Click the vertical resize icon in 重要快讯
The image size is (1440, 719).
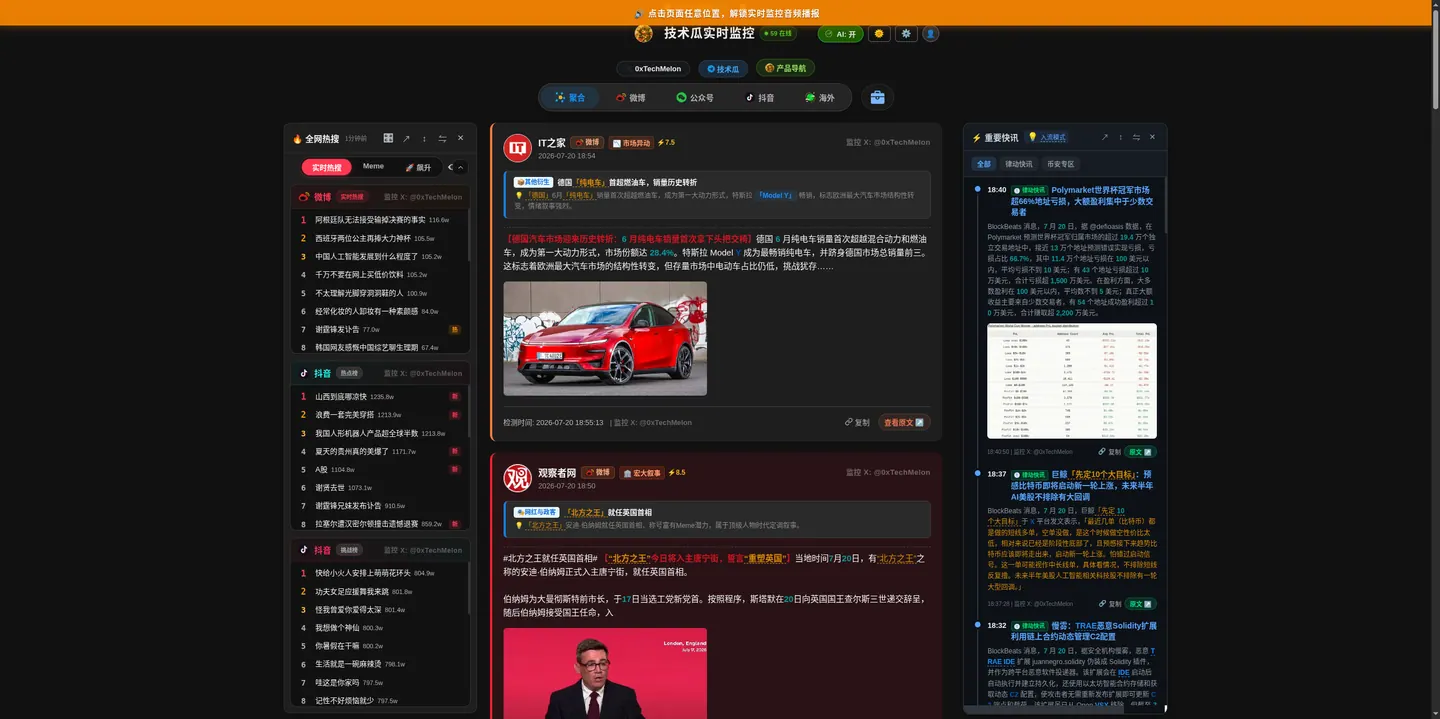click(1120, 138)
